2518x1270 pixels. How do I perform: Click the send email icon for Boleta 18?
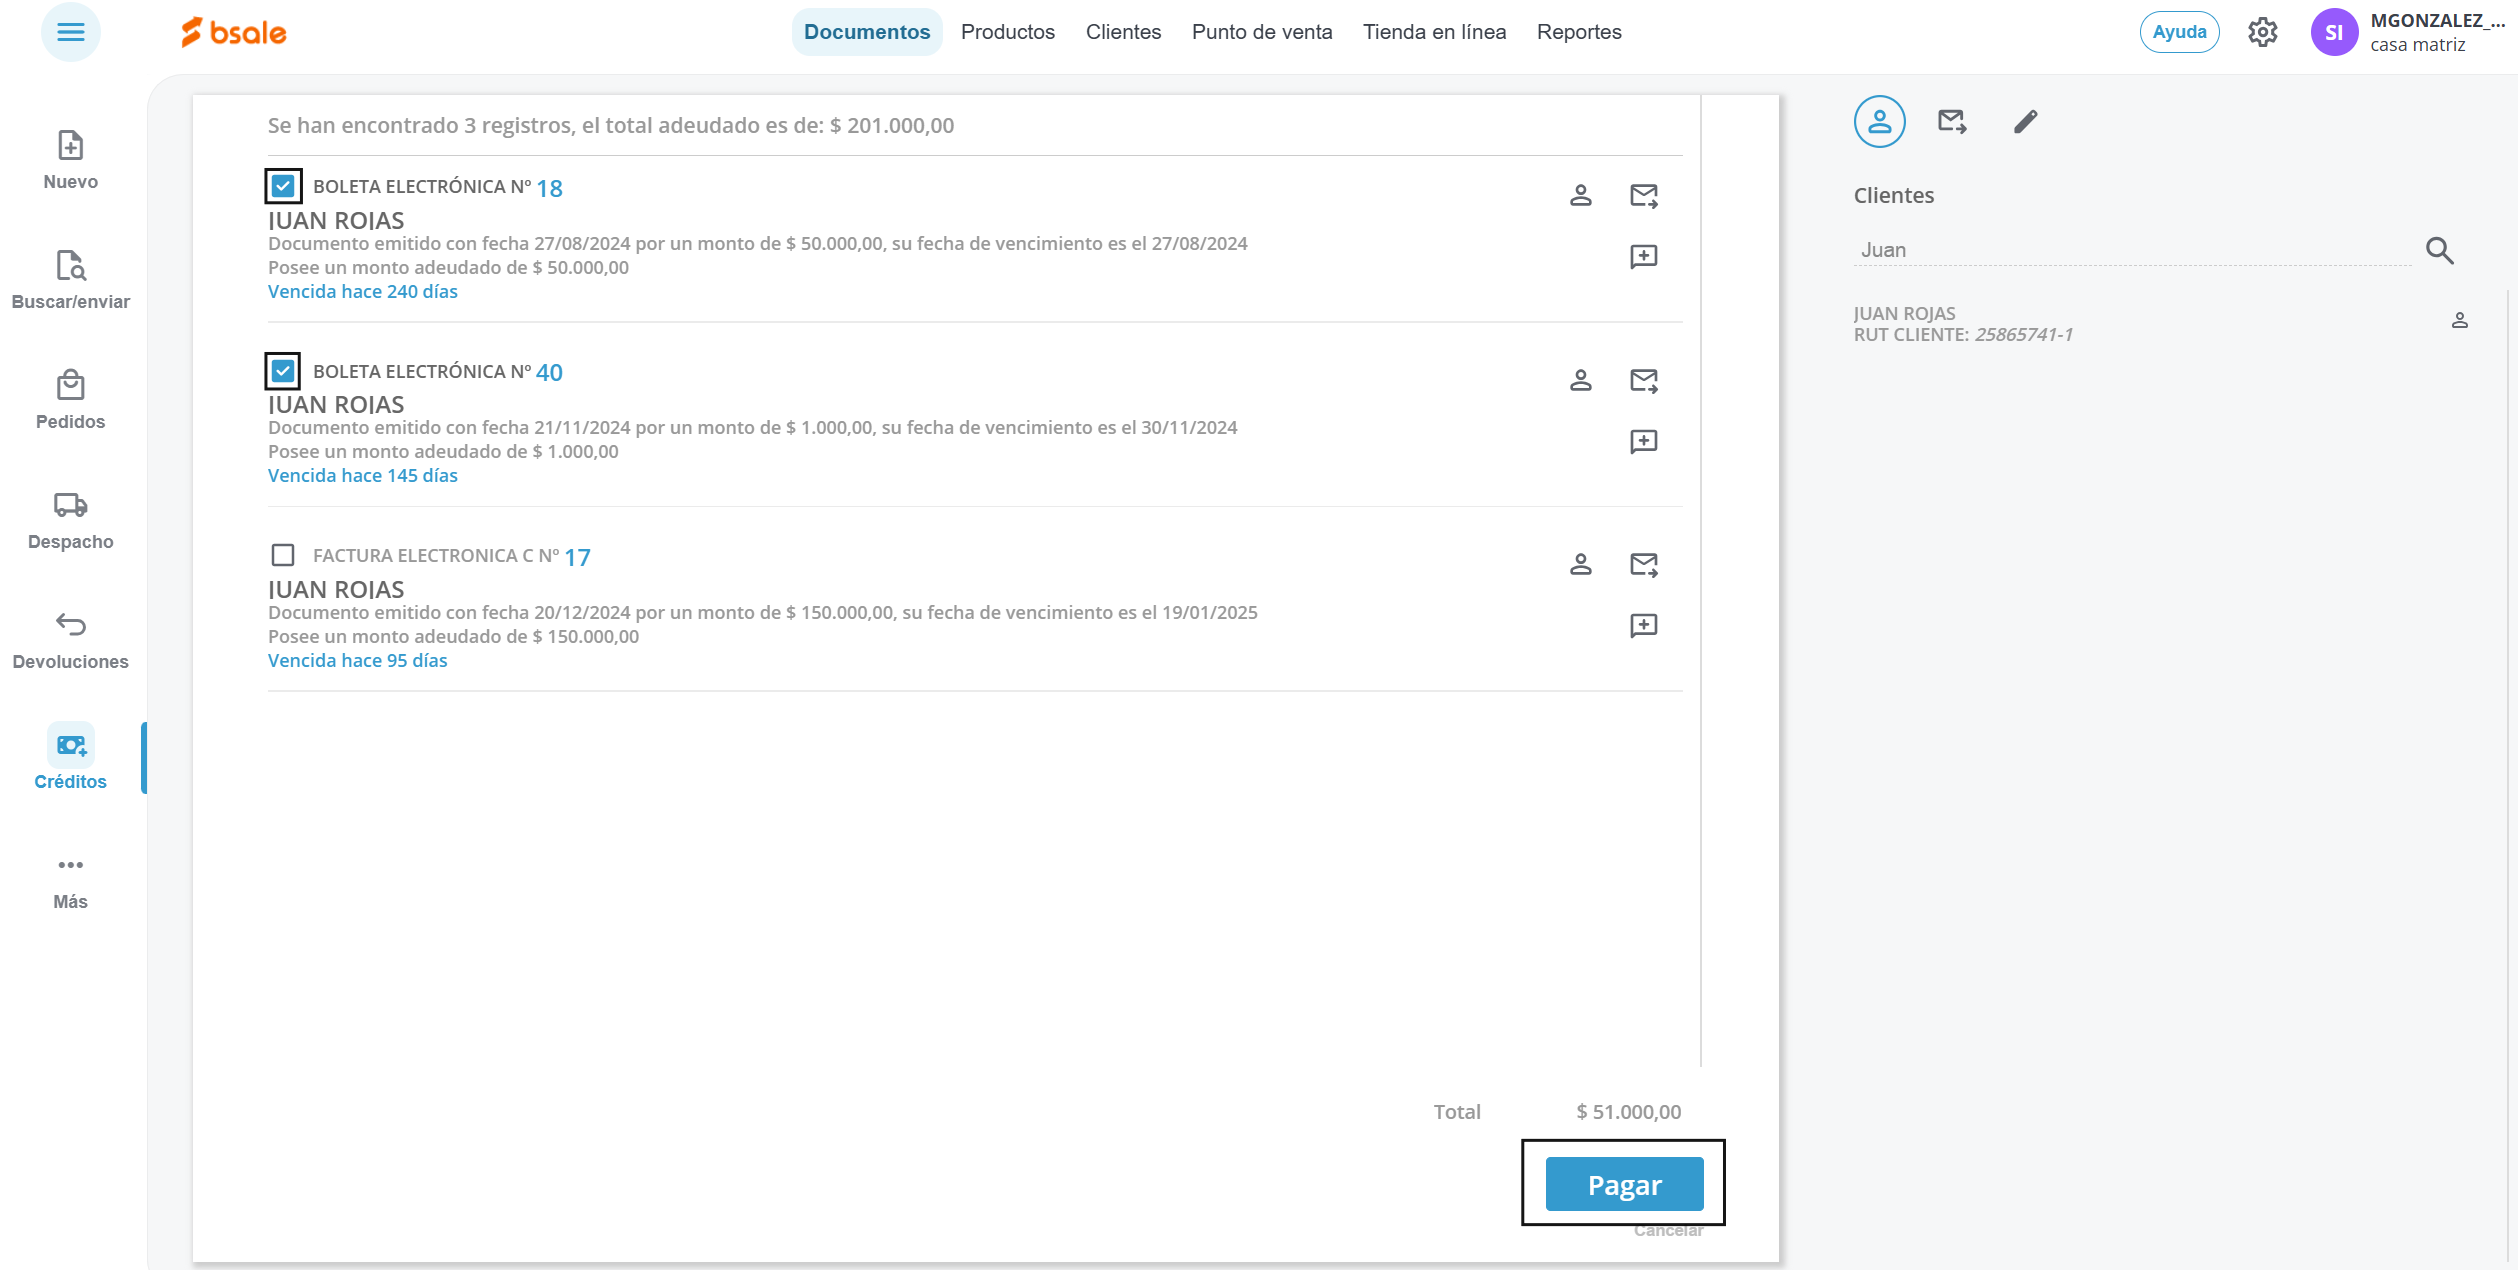pyautogui.click(x=1643, y=195)
